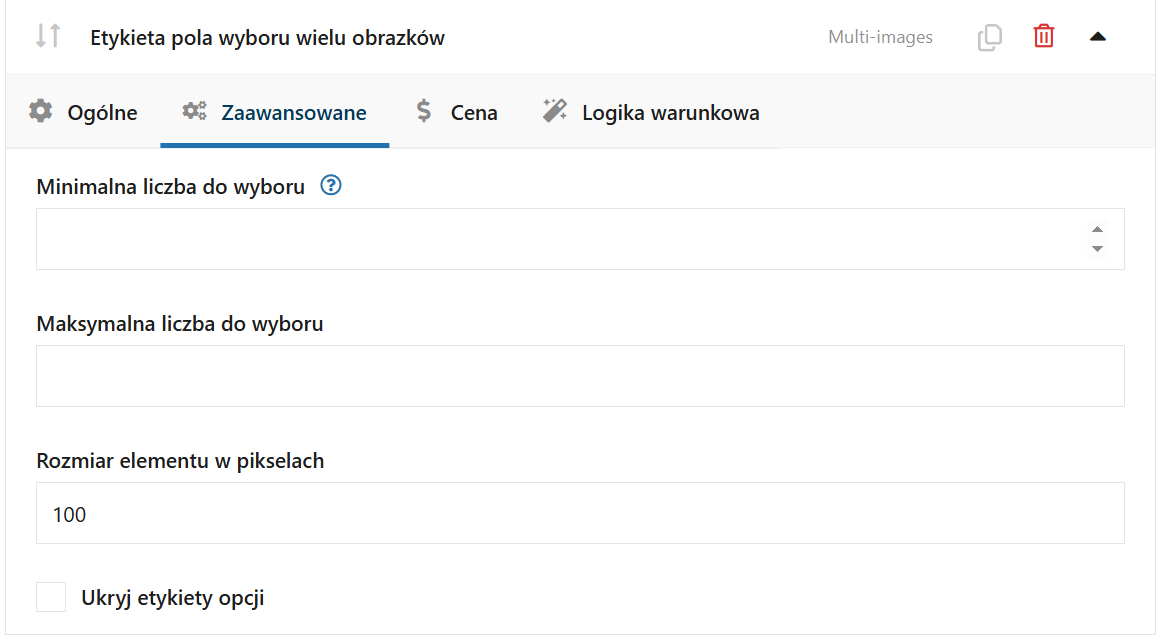Click the magic wand icon on Logika warunkowa
Screen dimensions: 1164x643
tap(554, 112)
